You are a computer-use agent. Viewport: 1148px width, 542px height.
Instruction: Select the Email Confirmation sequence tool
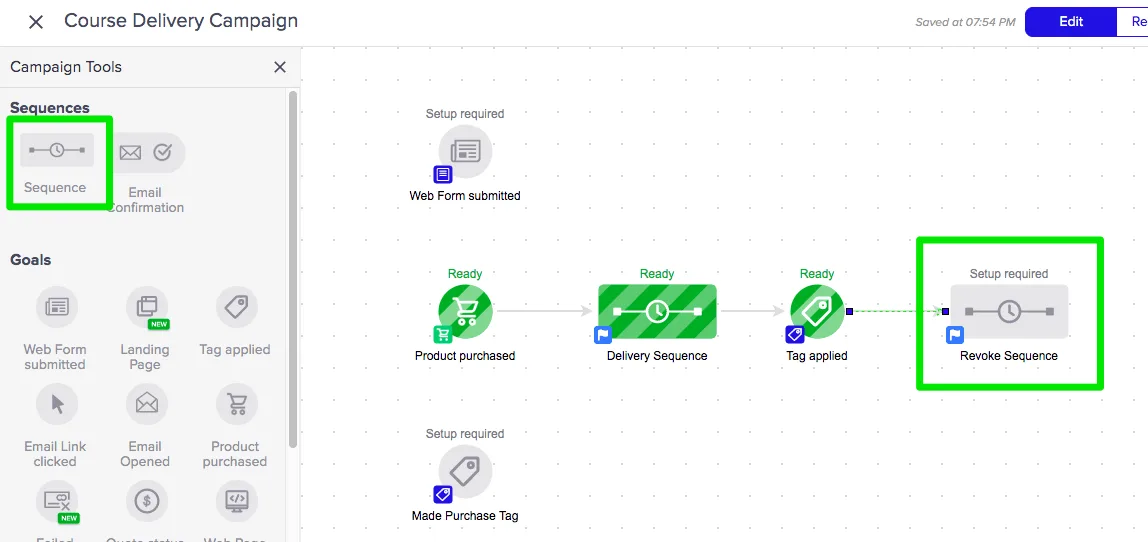coord(146,153)
